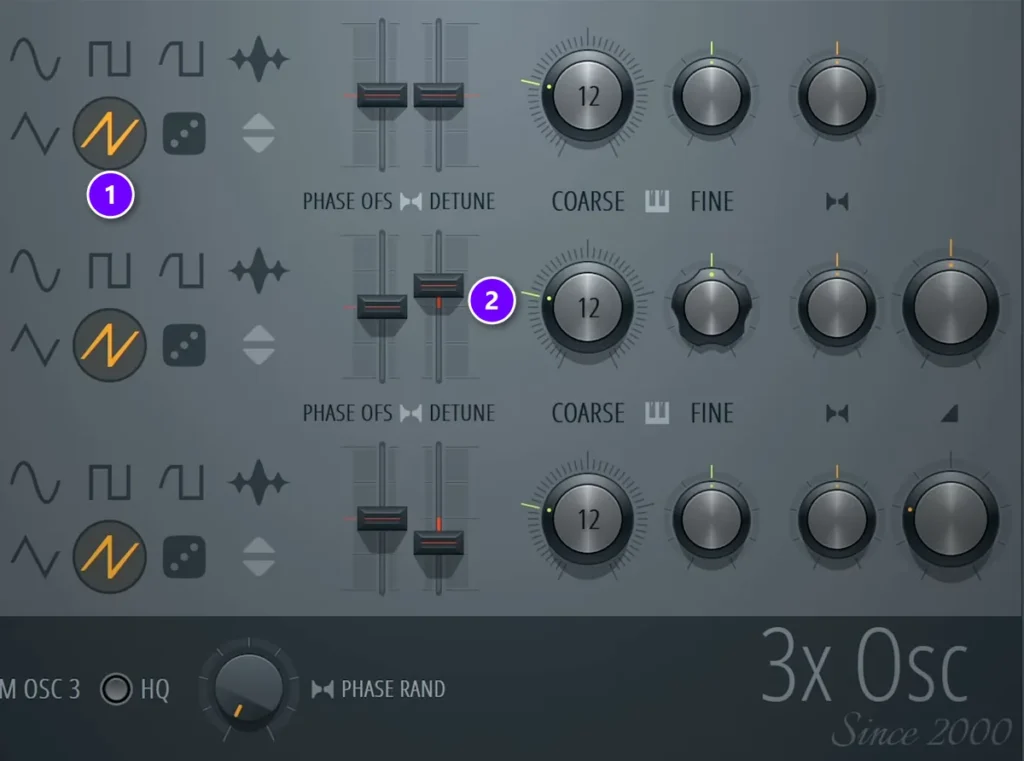Image resolution: width=1024 pixels, height=761 pixels.
Task: Select noise shape for oscillator 1
Action: (259, 59)
